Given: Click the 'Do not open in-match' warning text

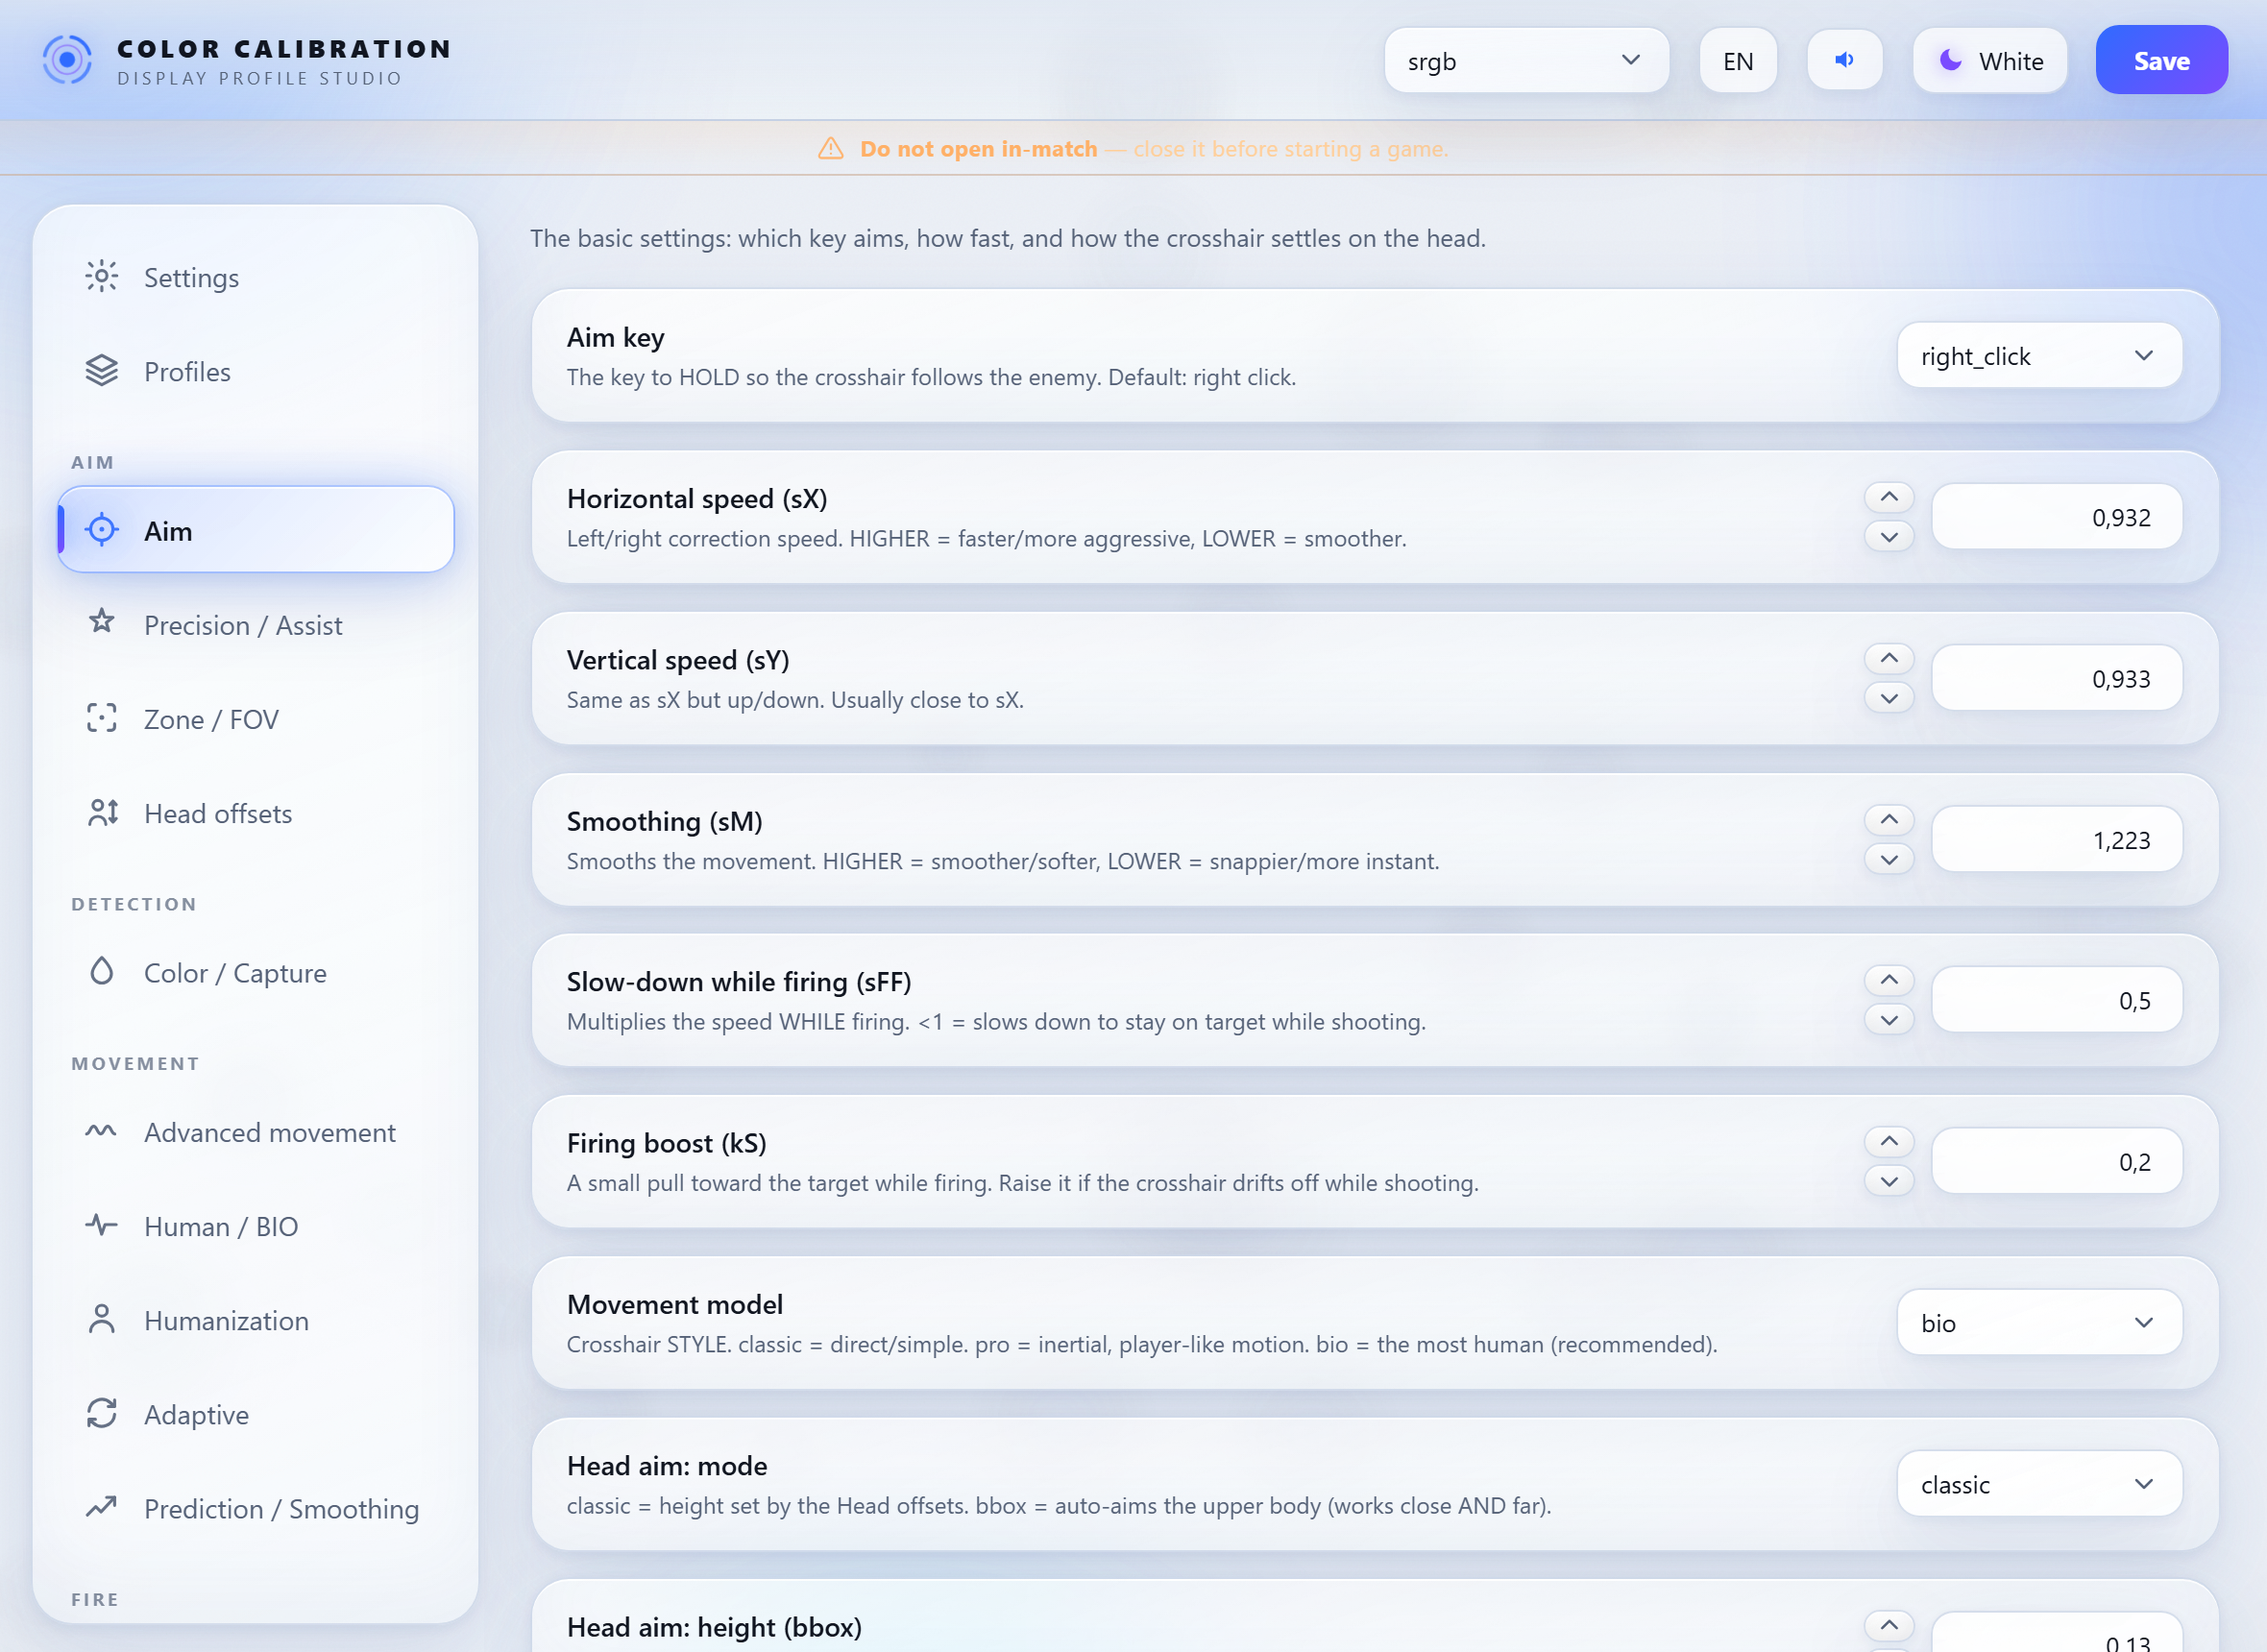Looking at the screenshot, I should tap(978, 149).
